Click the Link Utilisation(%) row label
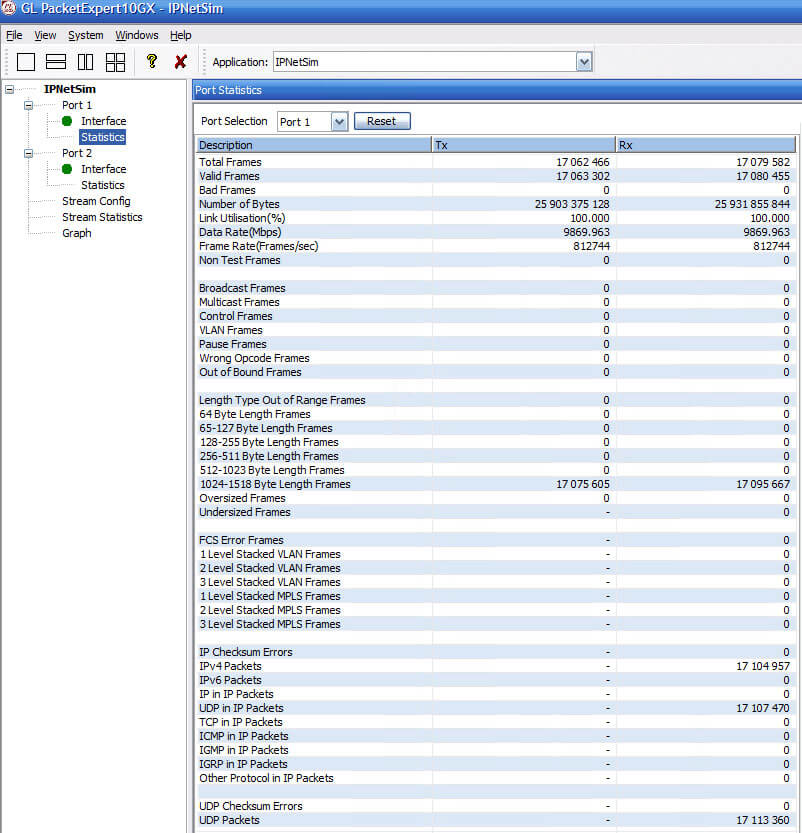This screenshot has width=802, height=833. click(242, 218)
